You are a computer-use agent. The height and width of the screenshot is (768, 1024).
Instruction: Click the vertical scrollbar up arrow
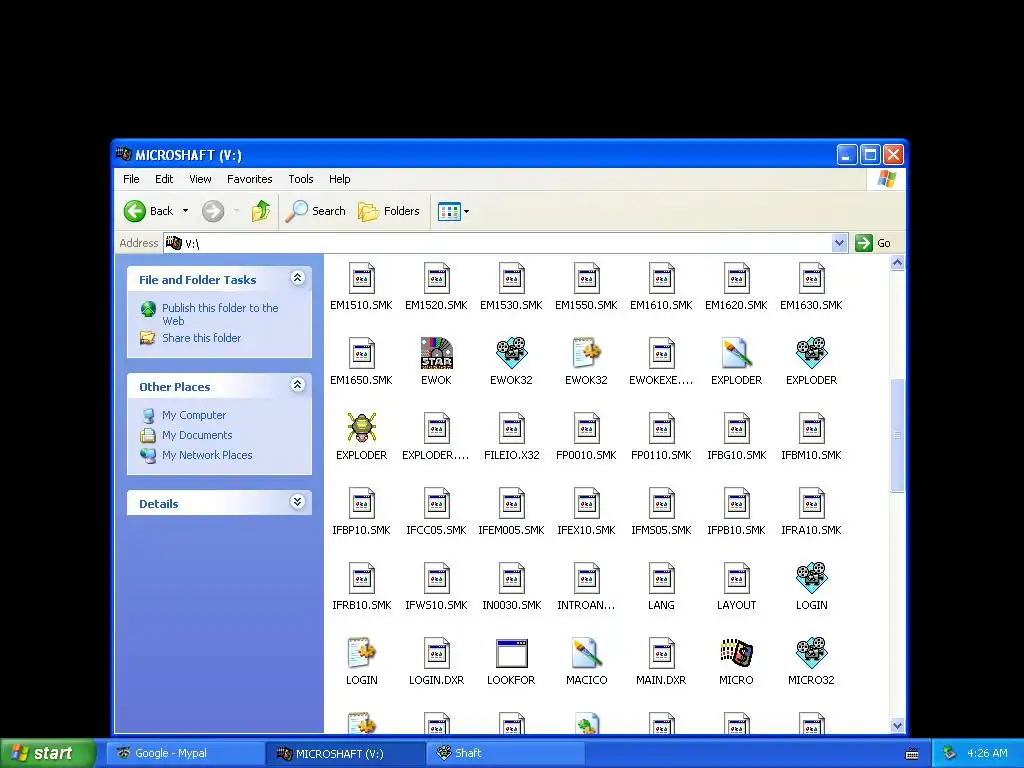(x=897, y=263)
